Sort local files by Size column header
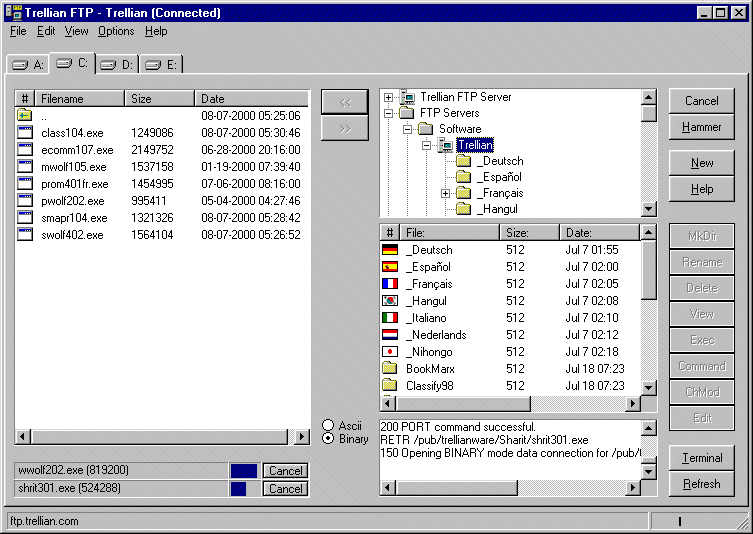The height and width of the screenshot is (534, 753). [x=159, y=99]
